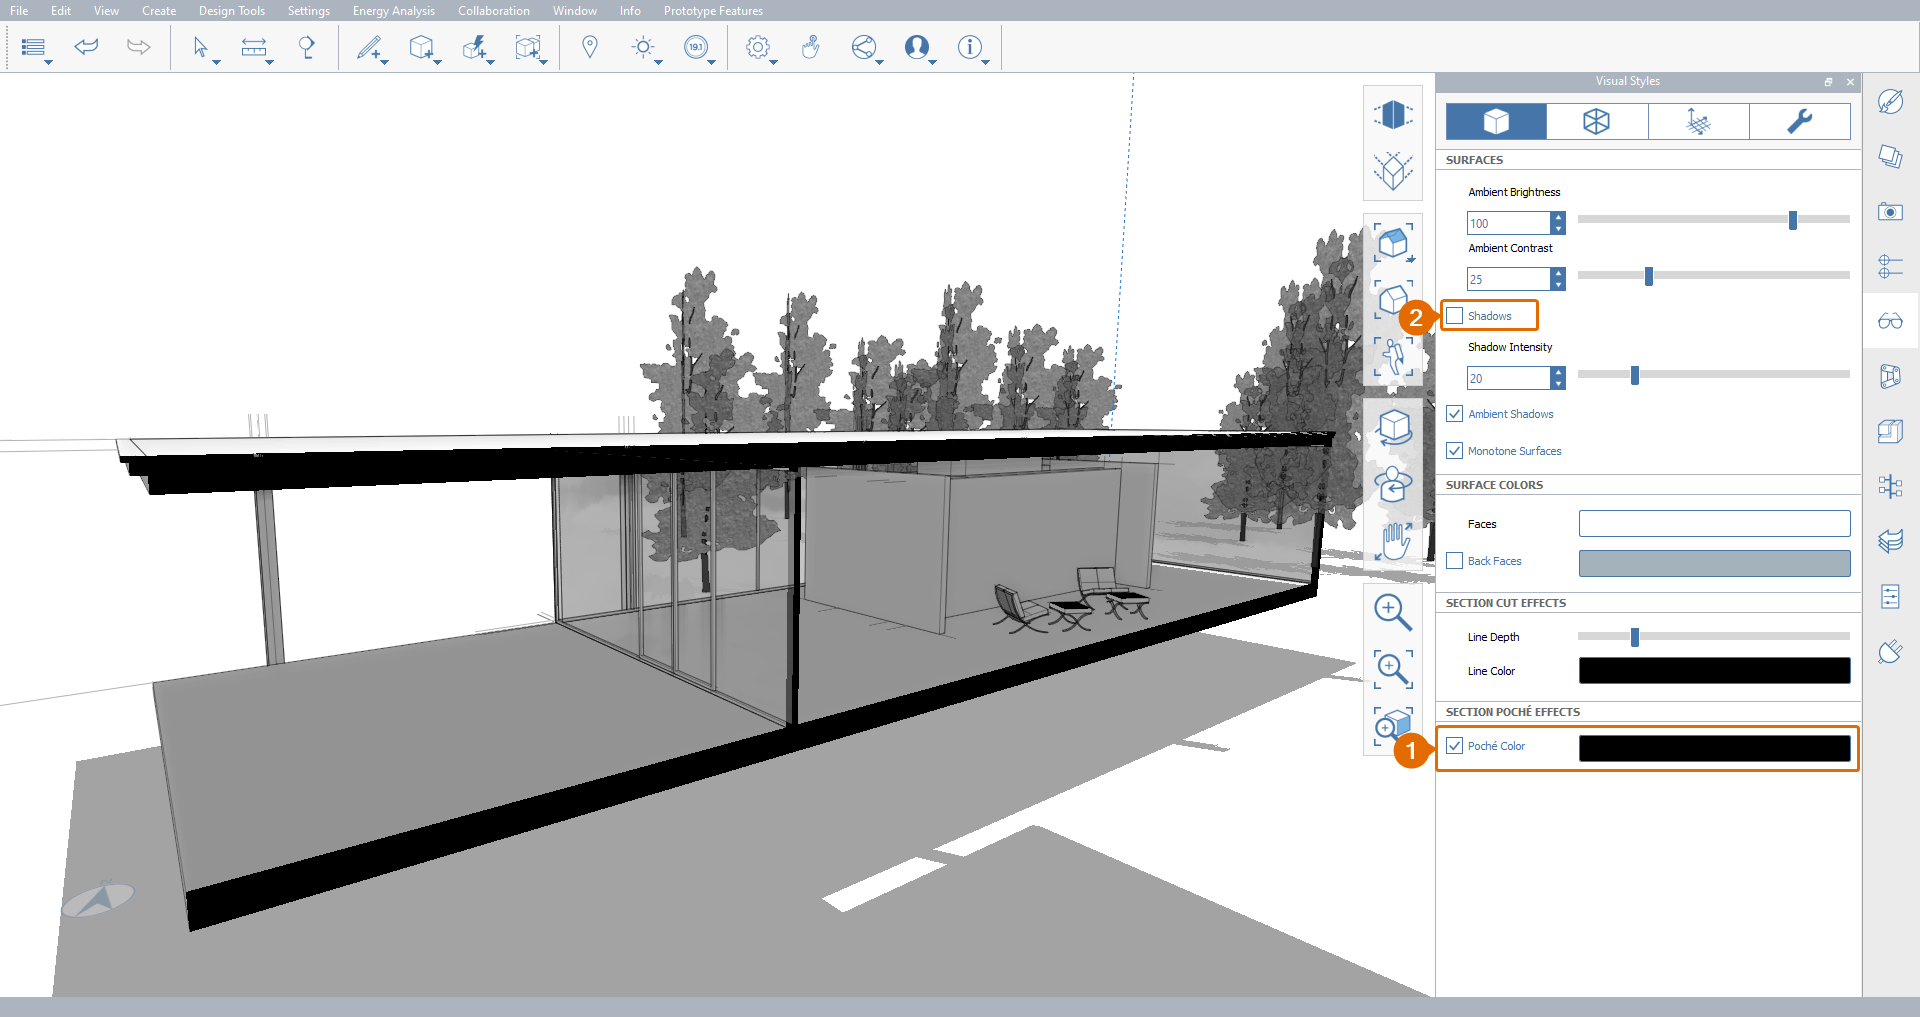
Task: Click the plug-in icon in the right sidebar
Action: 1890,651
